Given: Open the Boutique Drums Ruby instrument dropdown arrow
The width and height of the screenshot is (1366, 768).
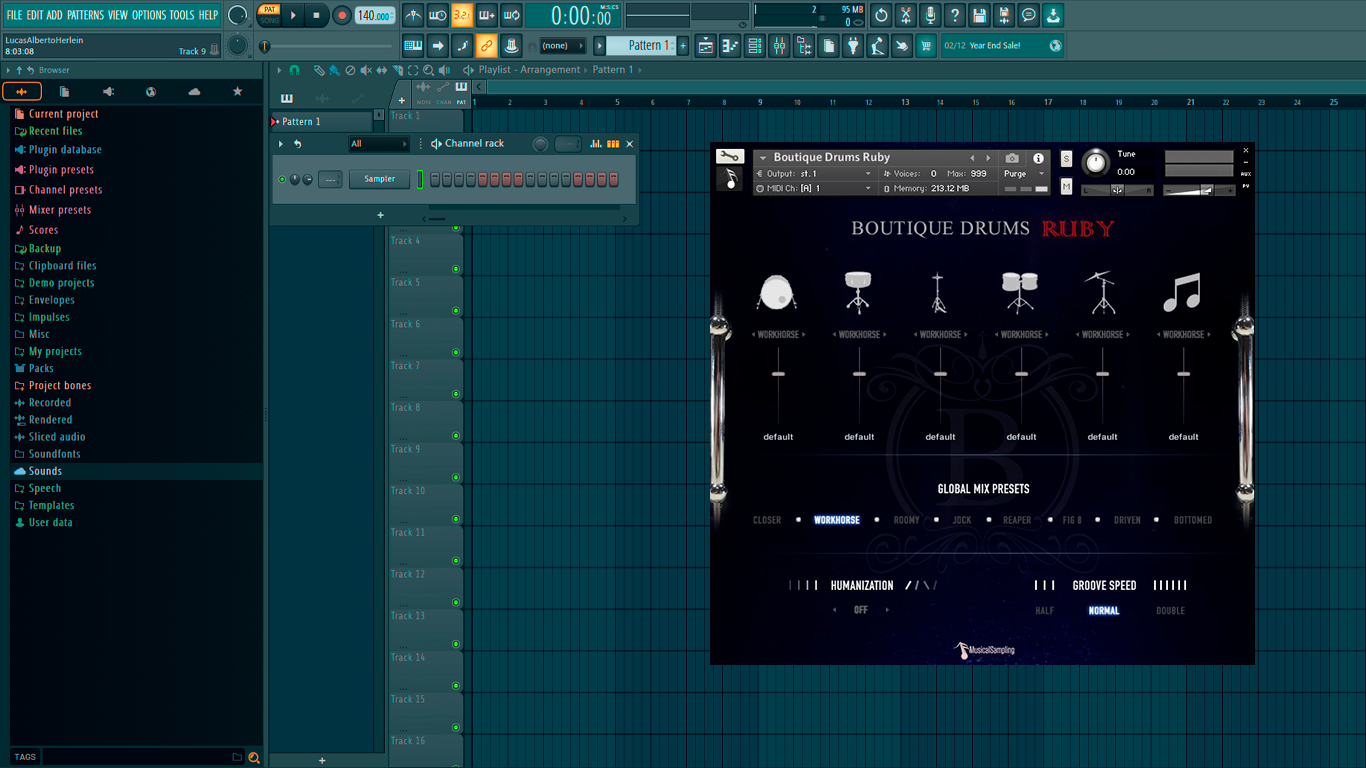Looking at the screenshot, I should 763,158.
